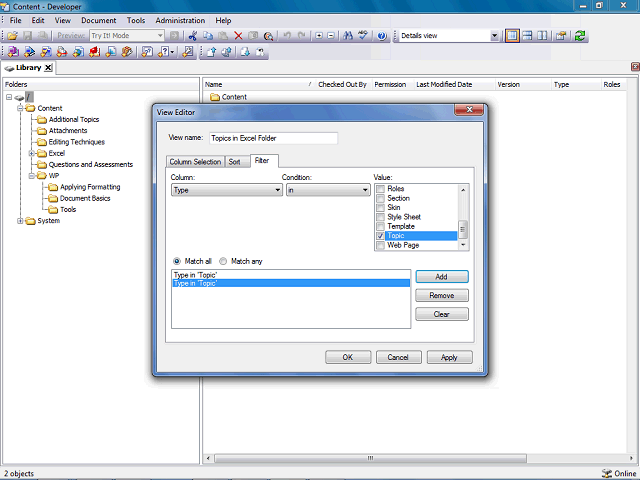Open the Column dropdown showing Type
The width and height of the screenshot is (640, 480).
(x=227, y=190)
